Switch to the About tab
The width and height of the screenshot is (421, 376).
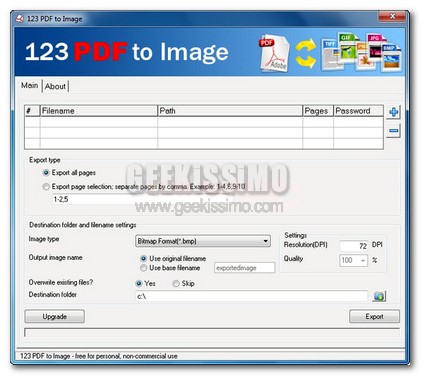pyautogui.click(x=55, y=86)
